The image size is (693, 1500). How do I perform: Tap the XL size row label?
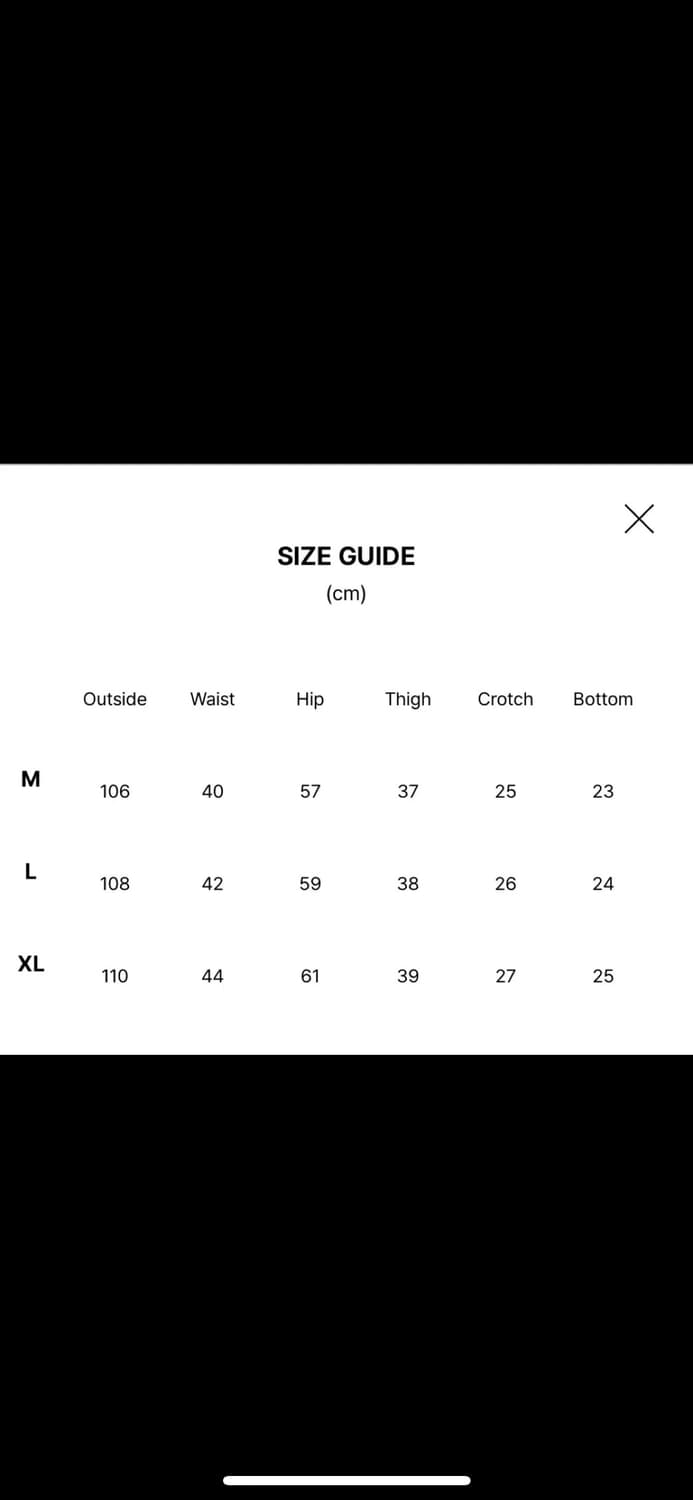(x=31, y=964)
